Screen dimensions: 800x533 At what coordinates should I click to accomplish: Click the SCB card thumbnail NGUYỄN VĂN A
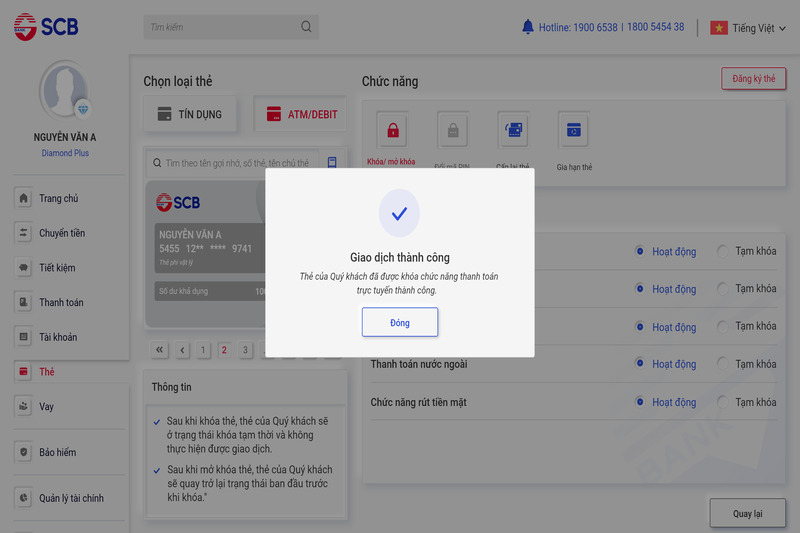click(x=206, y=253)
